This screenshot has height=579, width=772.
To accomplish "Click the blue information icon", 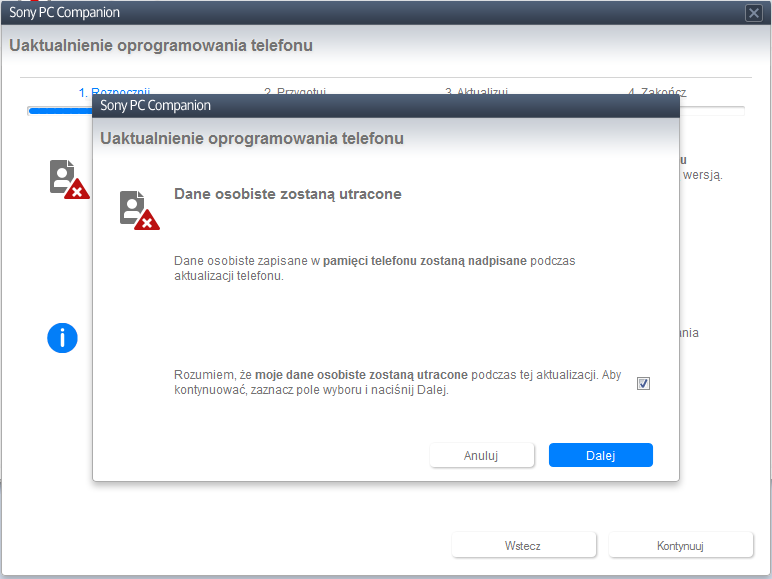I will [x=62, y=338].
